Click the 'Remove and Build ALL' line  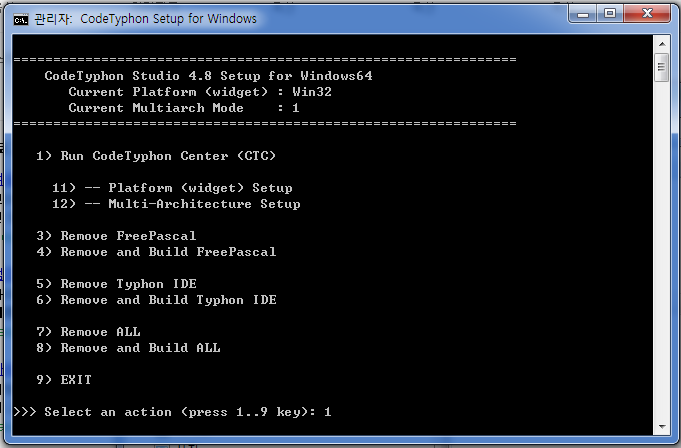128,348
